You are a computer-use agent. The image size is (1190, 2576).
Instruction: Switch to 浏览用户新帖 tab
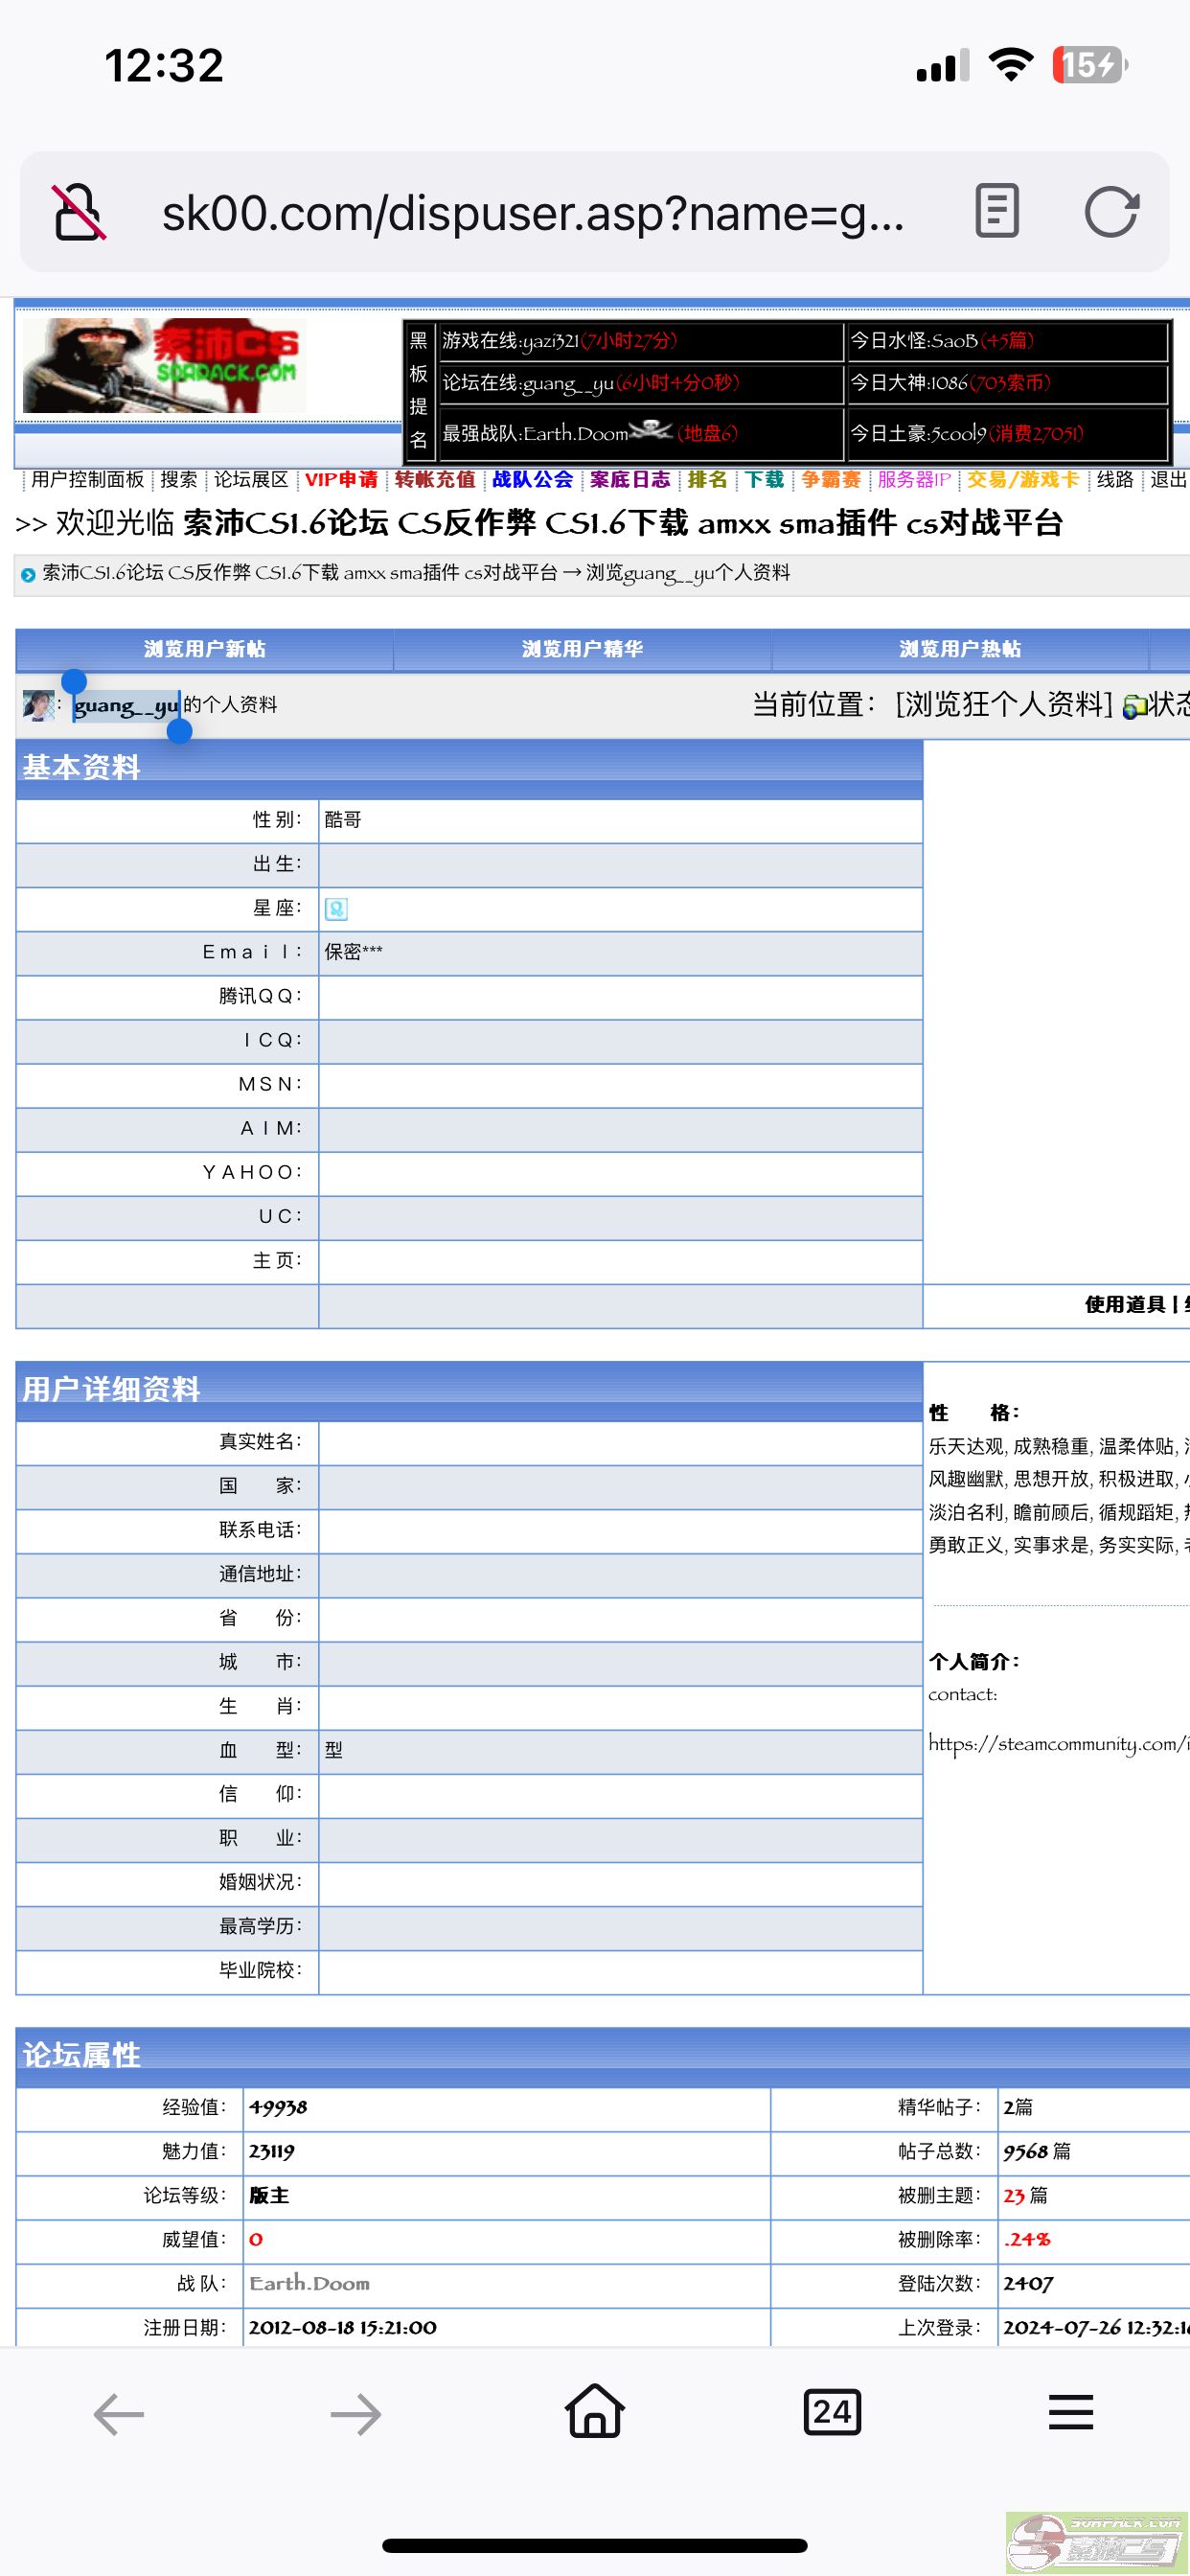tap(204, 649)
